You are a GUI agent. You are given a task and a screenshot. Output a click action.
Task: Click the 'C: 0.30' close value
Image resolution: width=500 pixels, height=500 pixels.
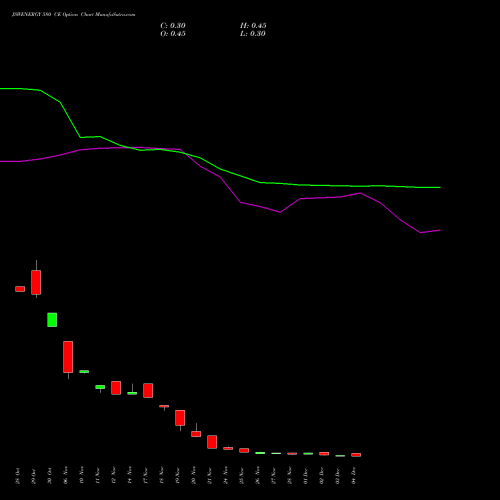coord(173,26)
